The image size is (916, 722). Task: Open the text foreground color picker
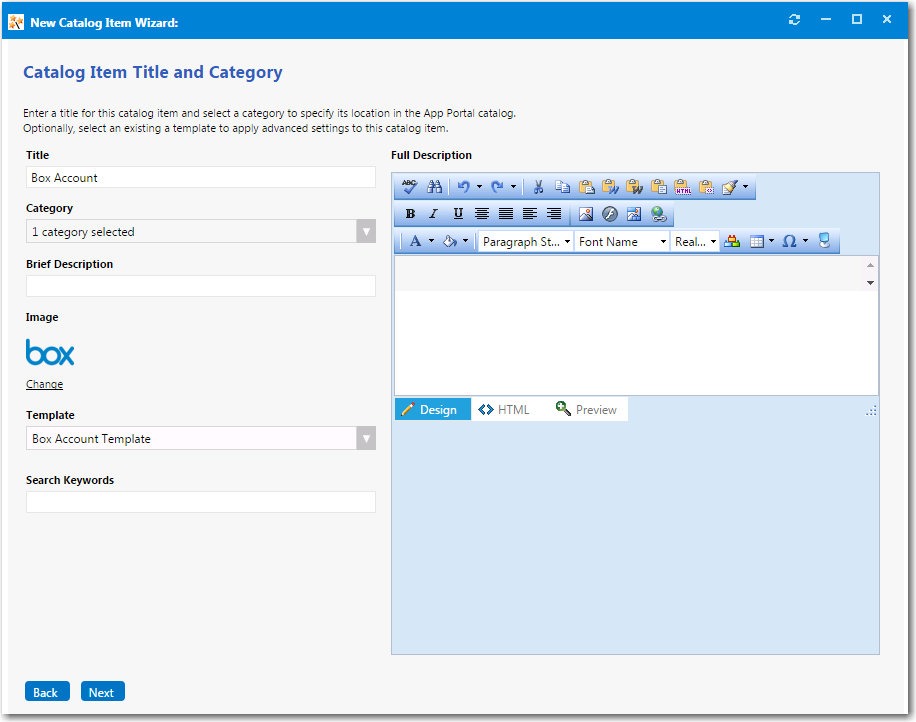point(416,241)
